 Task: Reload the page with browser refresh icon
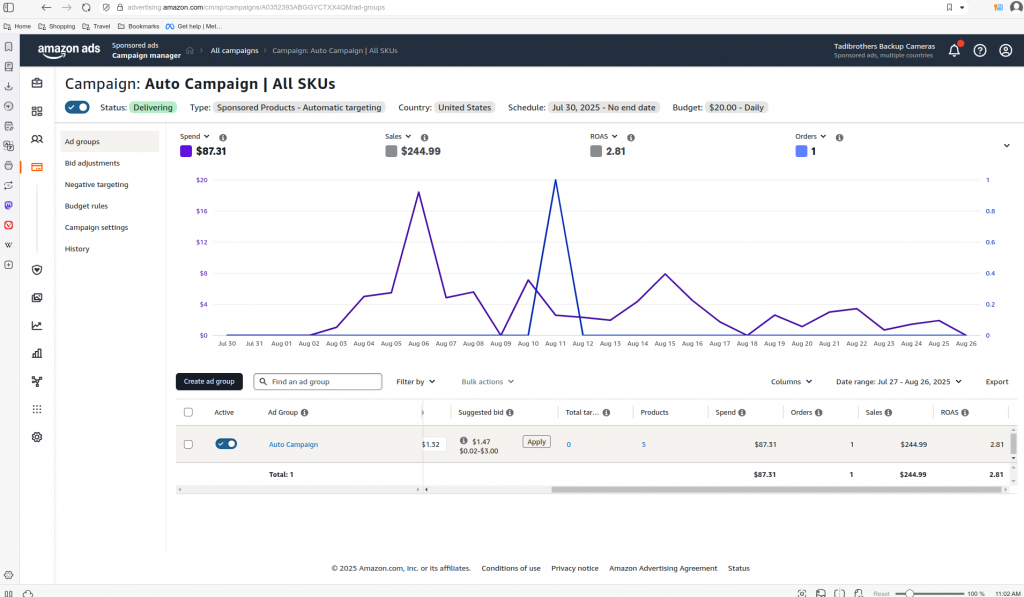(x=86, y=7)
